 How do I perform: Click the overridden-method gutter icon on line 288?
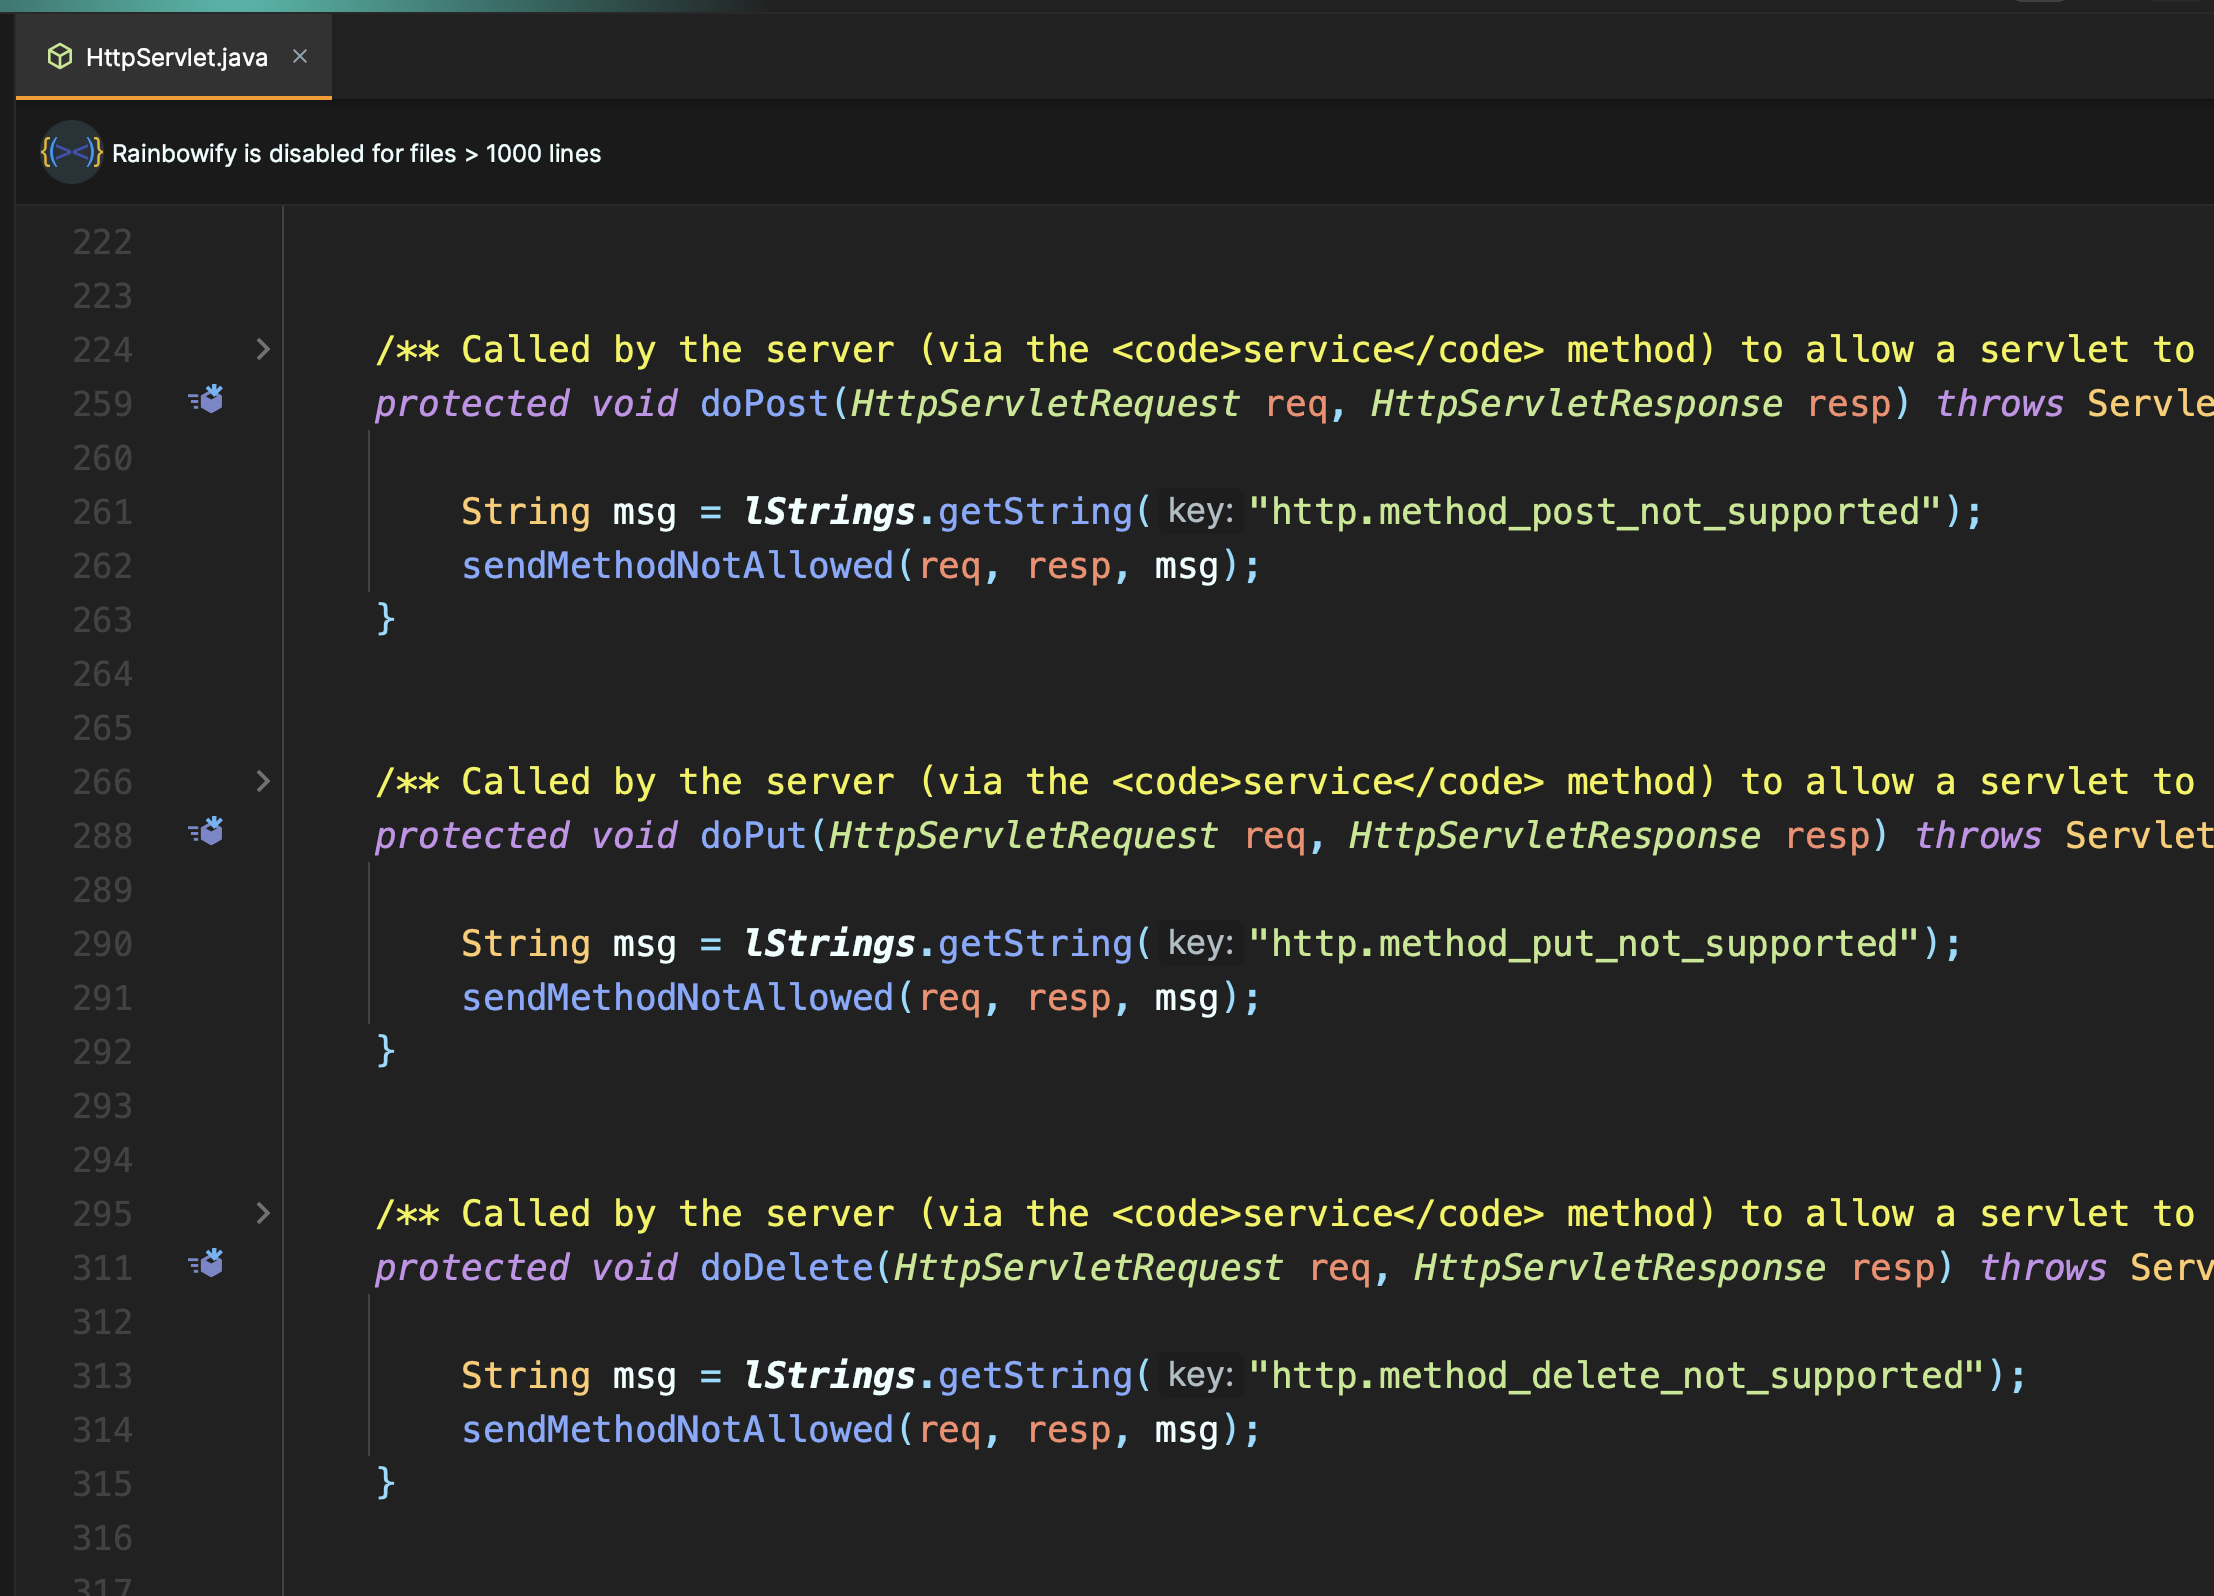click(207, 832)
